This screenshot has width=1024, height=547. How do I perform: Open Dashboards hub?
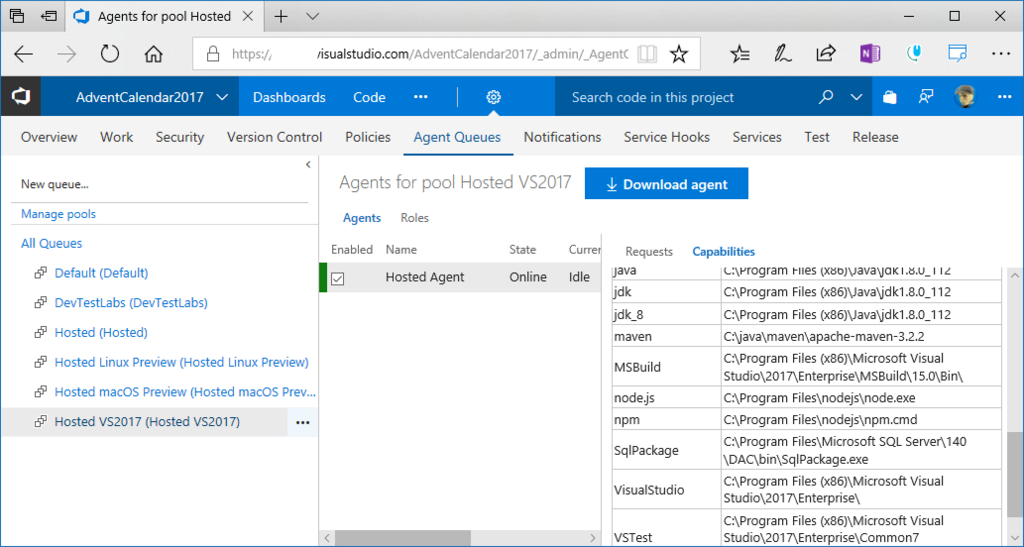pos(289,97)
